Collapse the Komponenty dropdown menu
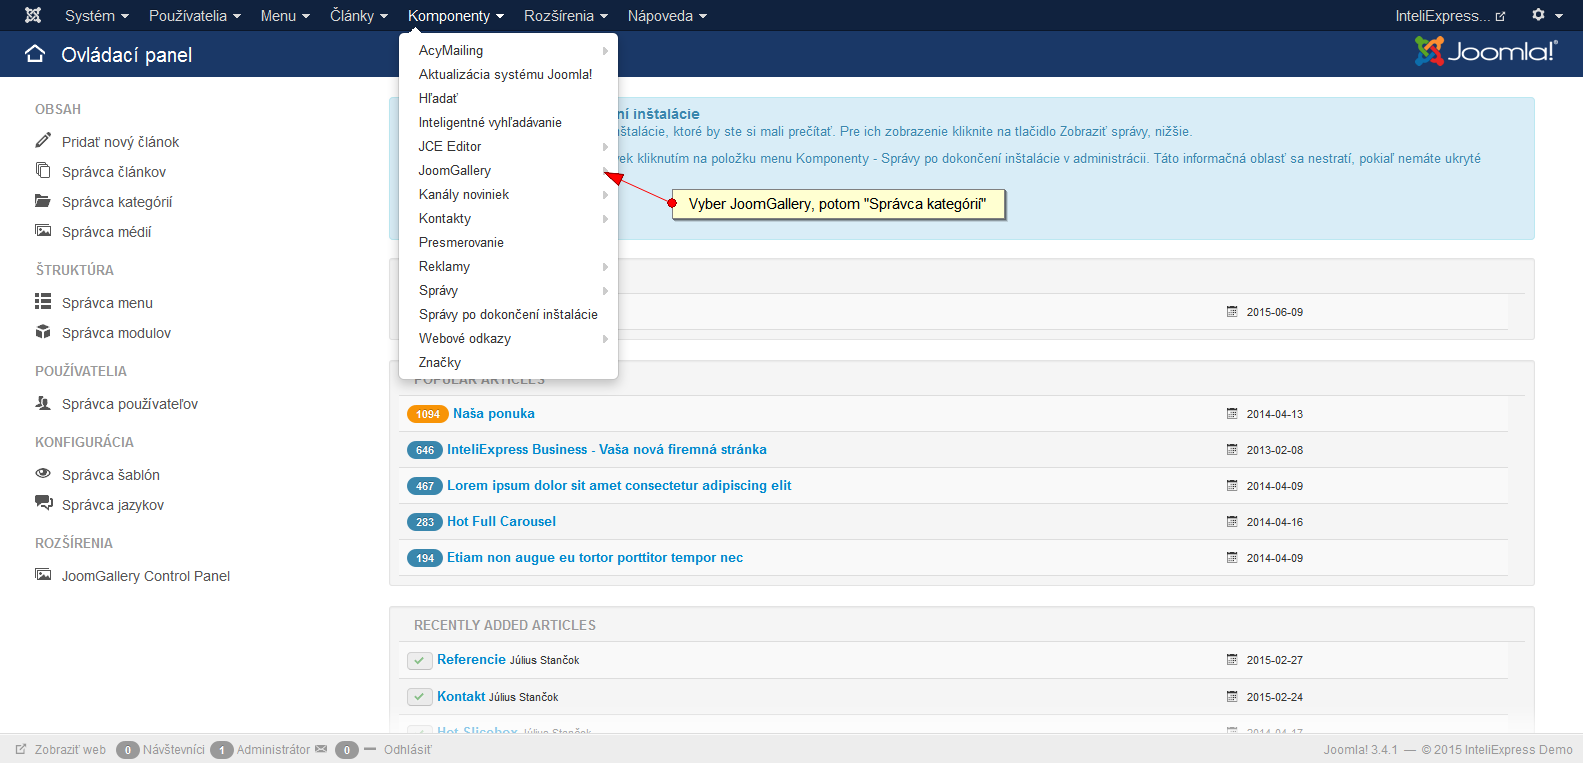This screenshot has width=1583, height=763. click(x=456, y=16)
